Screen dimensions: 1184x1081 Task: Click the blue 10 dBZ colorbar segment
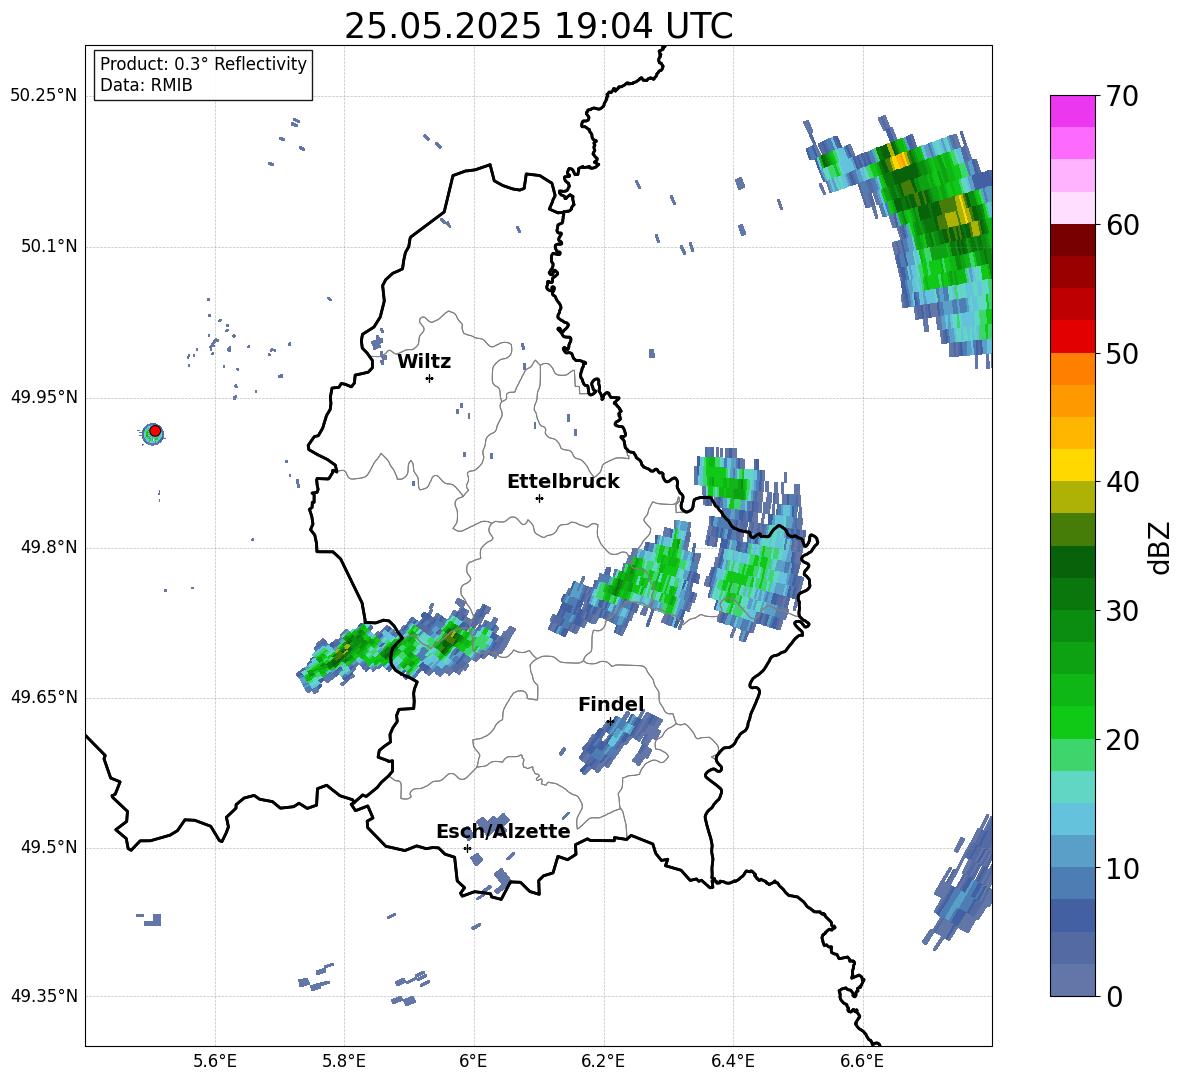pyautogui.click(x=1072, y=851)
